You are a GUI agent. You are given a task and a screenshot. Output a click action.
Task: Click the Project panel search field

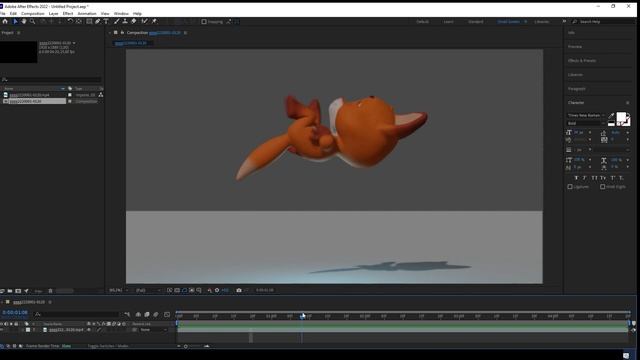(x=51, y=80)
